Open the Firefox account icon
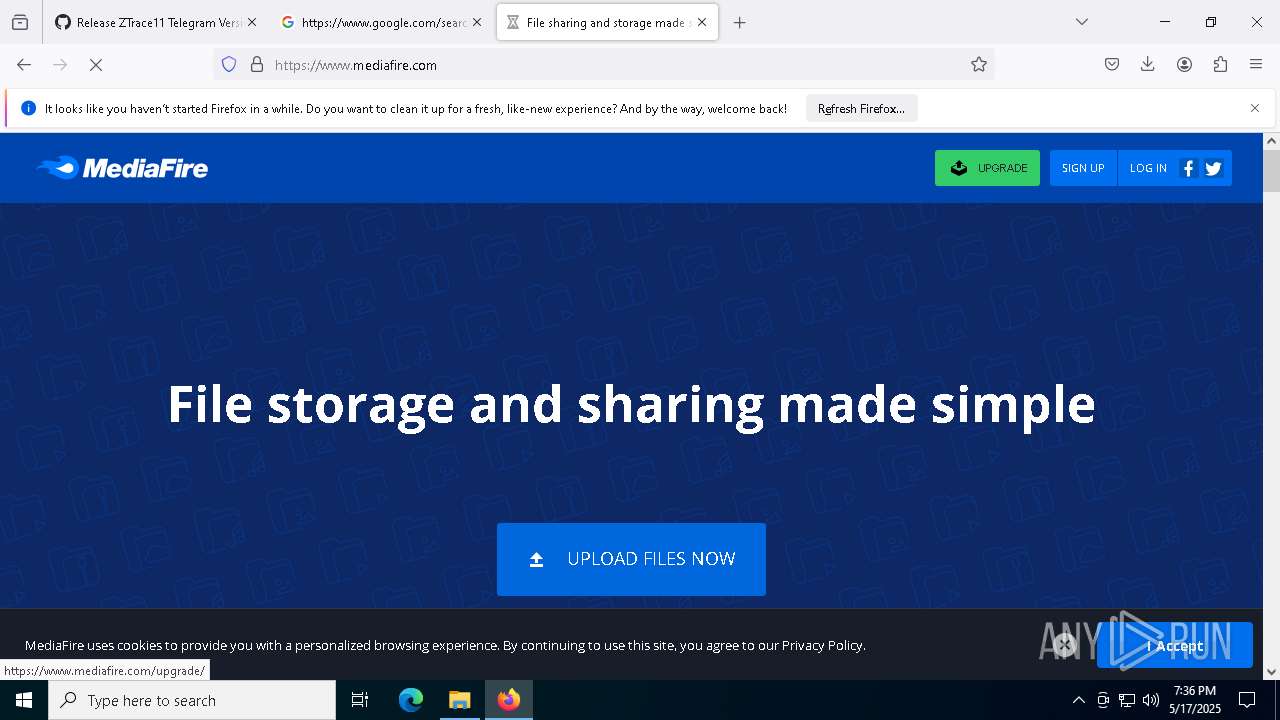This screenshot has height=720, width=1280. click(x=1184, y=65)
